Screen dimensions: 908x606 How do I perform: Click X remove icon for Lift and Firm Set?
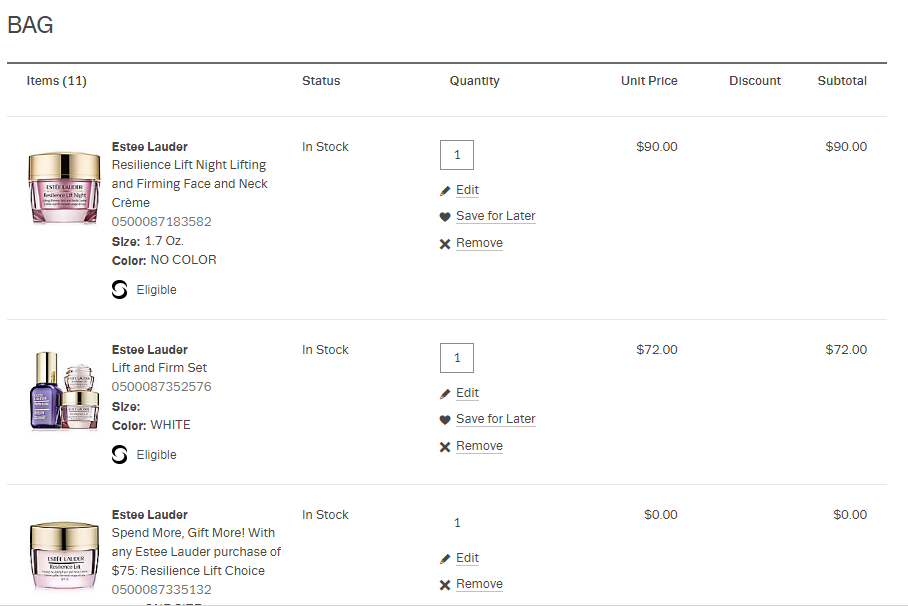click(445, 447)
